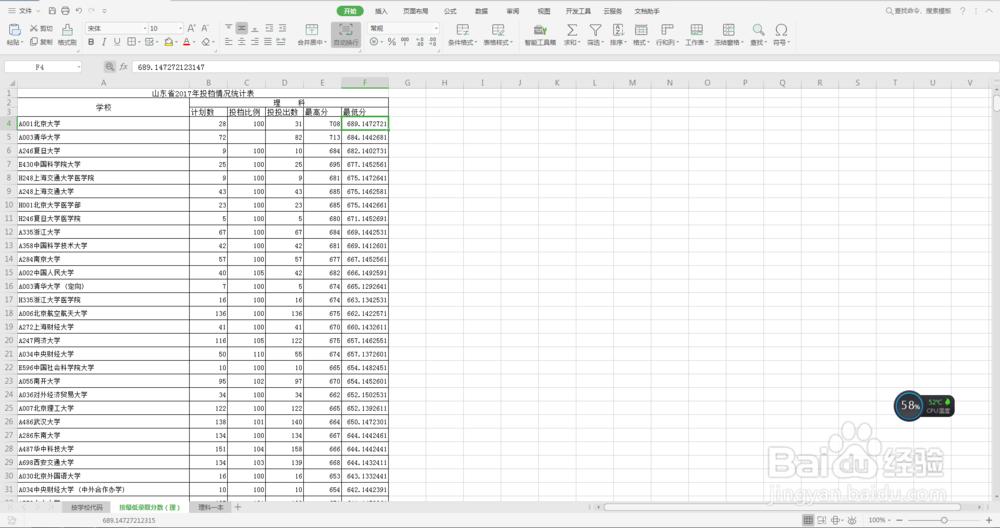Switch to the Review (审阅) tab
Screen dimensions: 1000x528
click(513, 11)
